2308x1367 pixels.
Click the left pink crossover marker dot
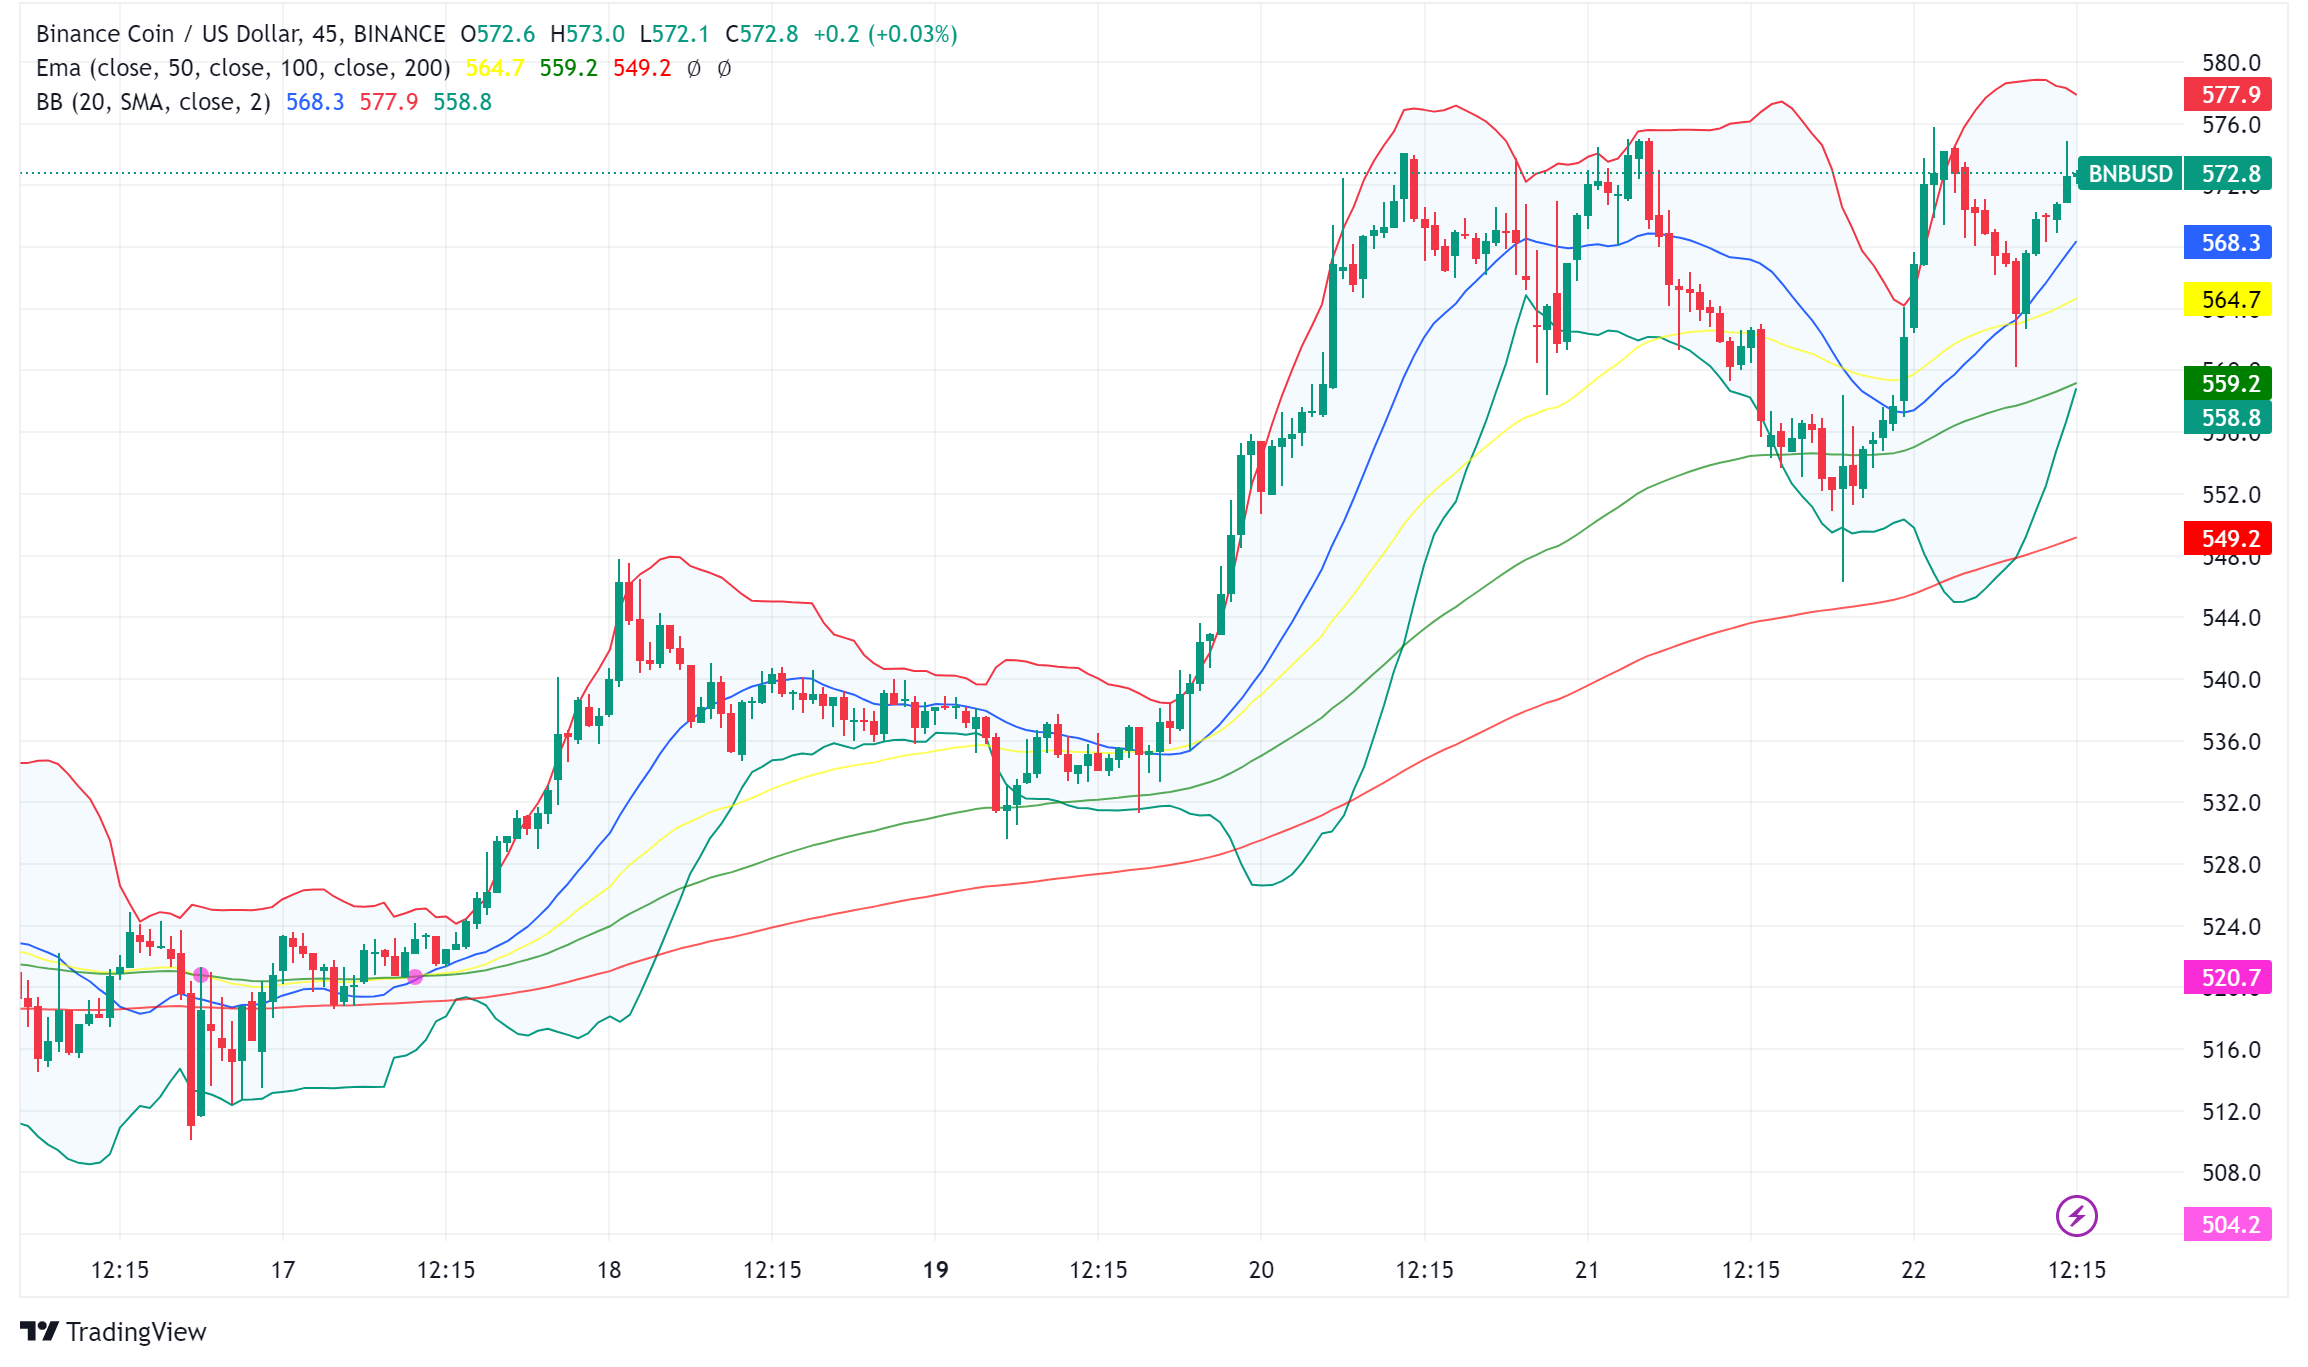coord(201,975)
